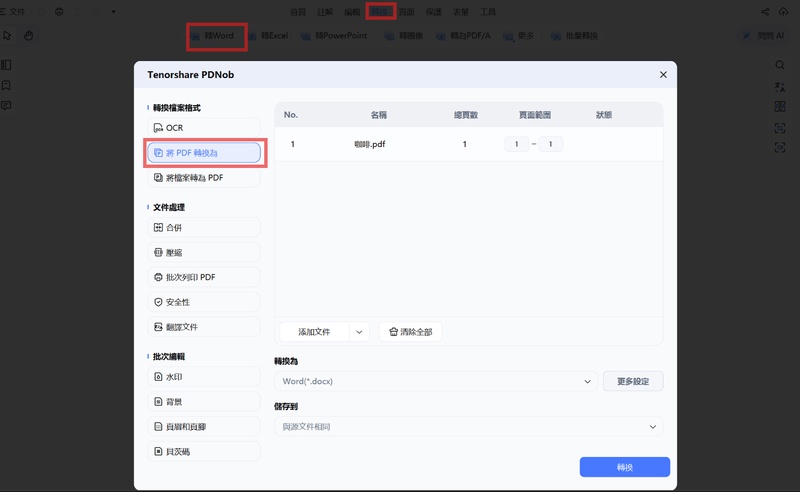The height and width of the screenshot is (492, 800).
Task: Click the blue 轉換 convert button
Action: (x=624, y=467)
